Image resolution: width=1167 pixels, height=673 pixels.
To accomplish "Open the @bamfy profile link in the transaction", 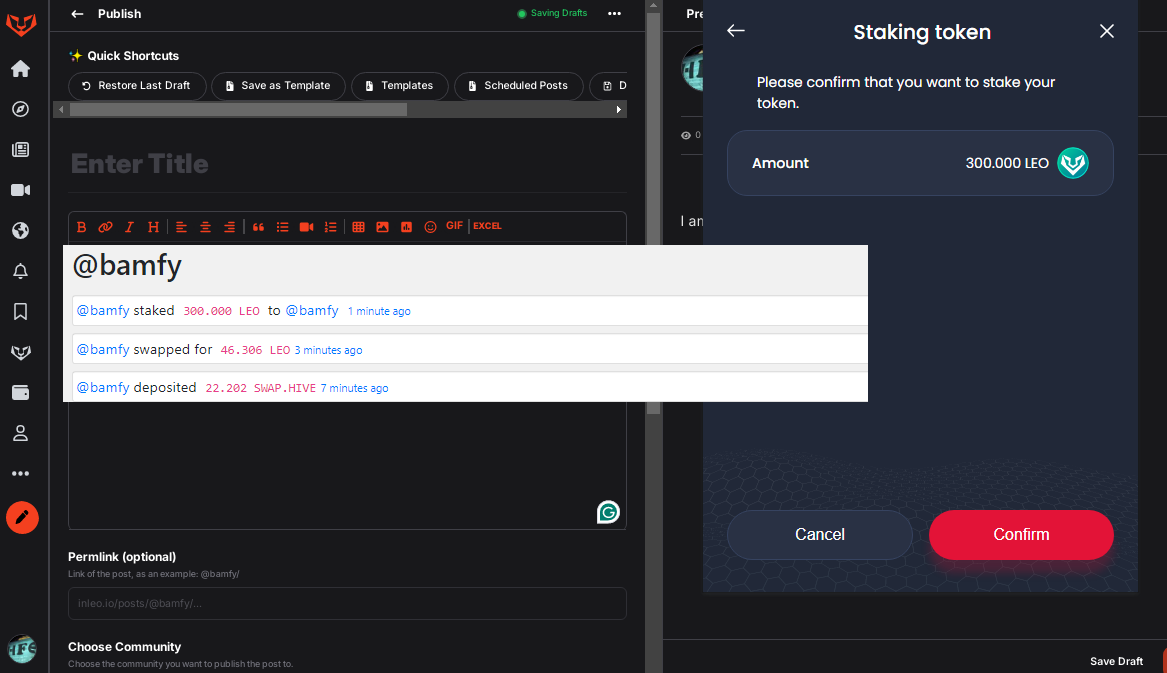I will 103,310.
